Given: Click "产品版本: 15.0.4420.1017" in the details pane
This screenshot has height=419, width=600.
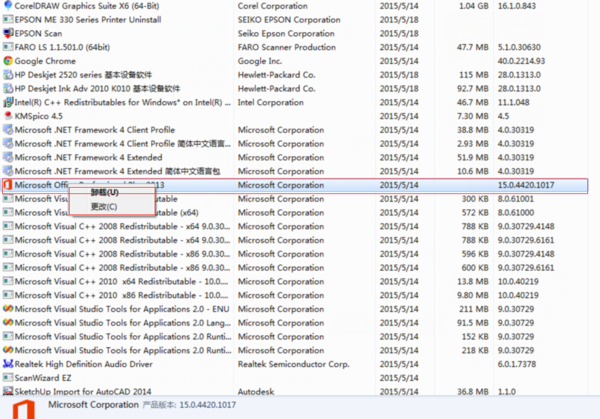Looking at the screenshot, I should [189, 405].
